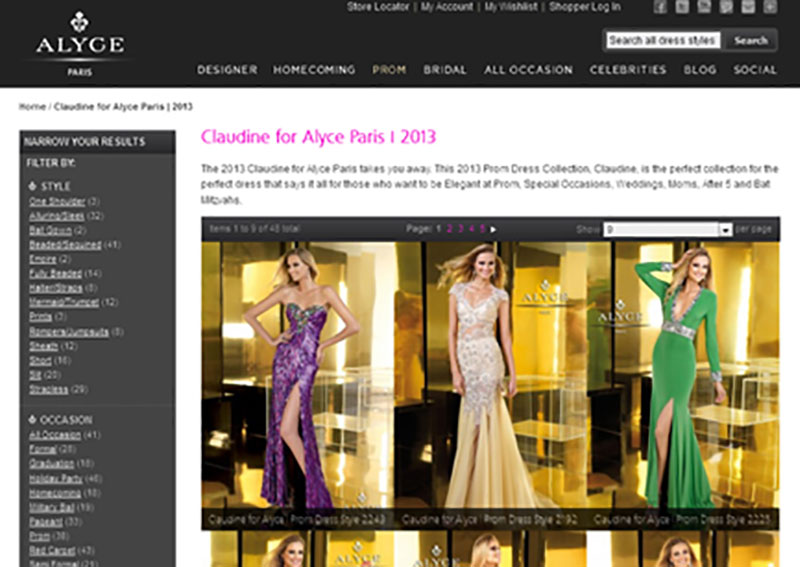The width and height of the screenshot is (800, 567).
Task: Go to next results page arrow
Action: [493, 229]
